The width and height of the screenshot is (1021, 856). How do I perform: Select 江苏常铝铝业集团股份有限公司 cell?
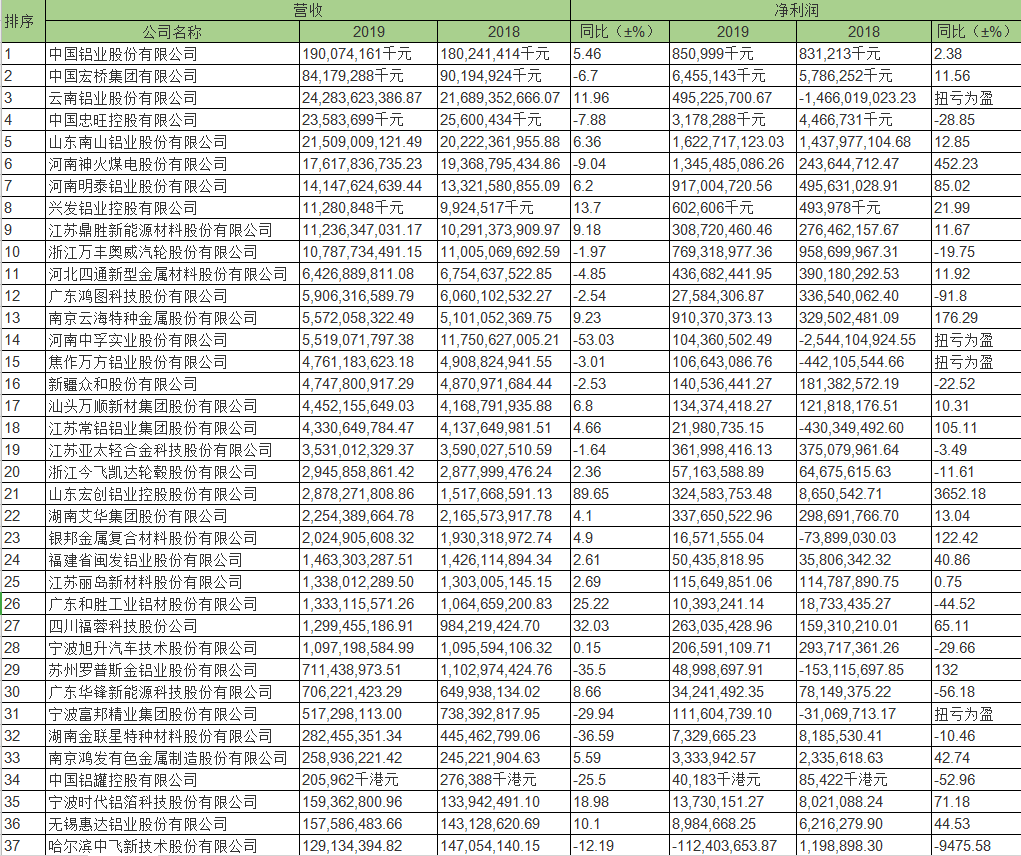[x=173, y=428]
